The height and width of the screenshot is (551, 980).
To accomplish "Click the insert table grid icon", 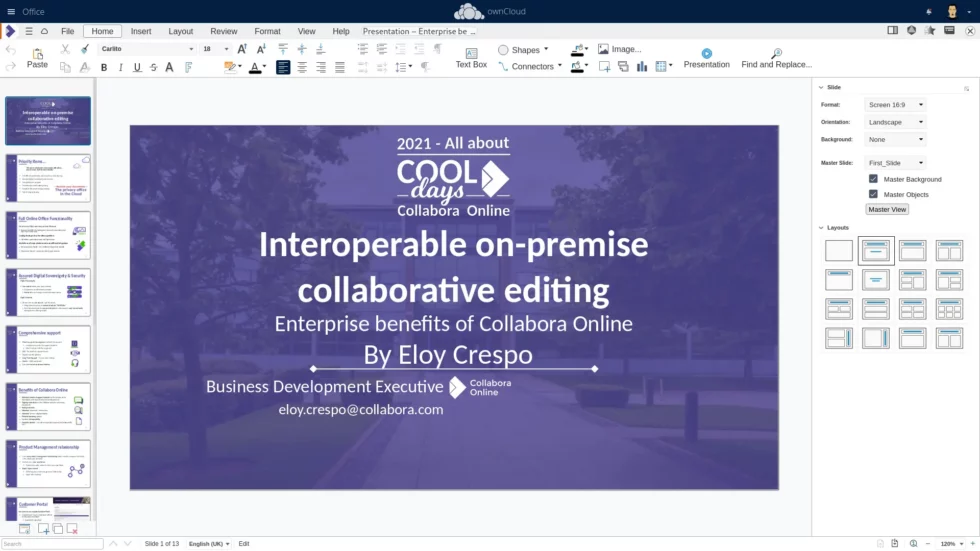I will click(661, 66).
